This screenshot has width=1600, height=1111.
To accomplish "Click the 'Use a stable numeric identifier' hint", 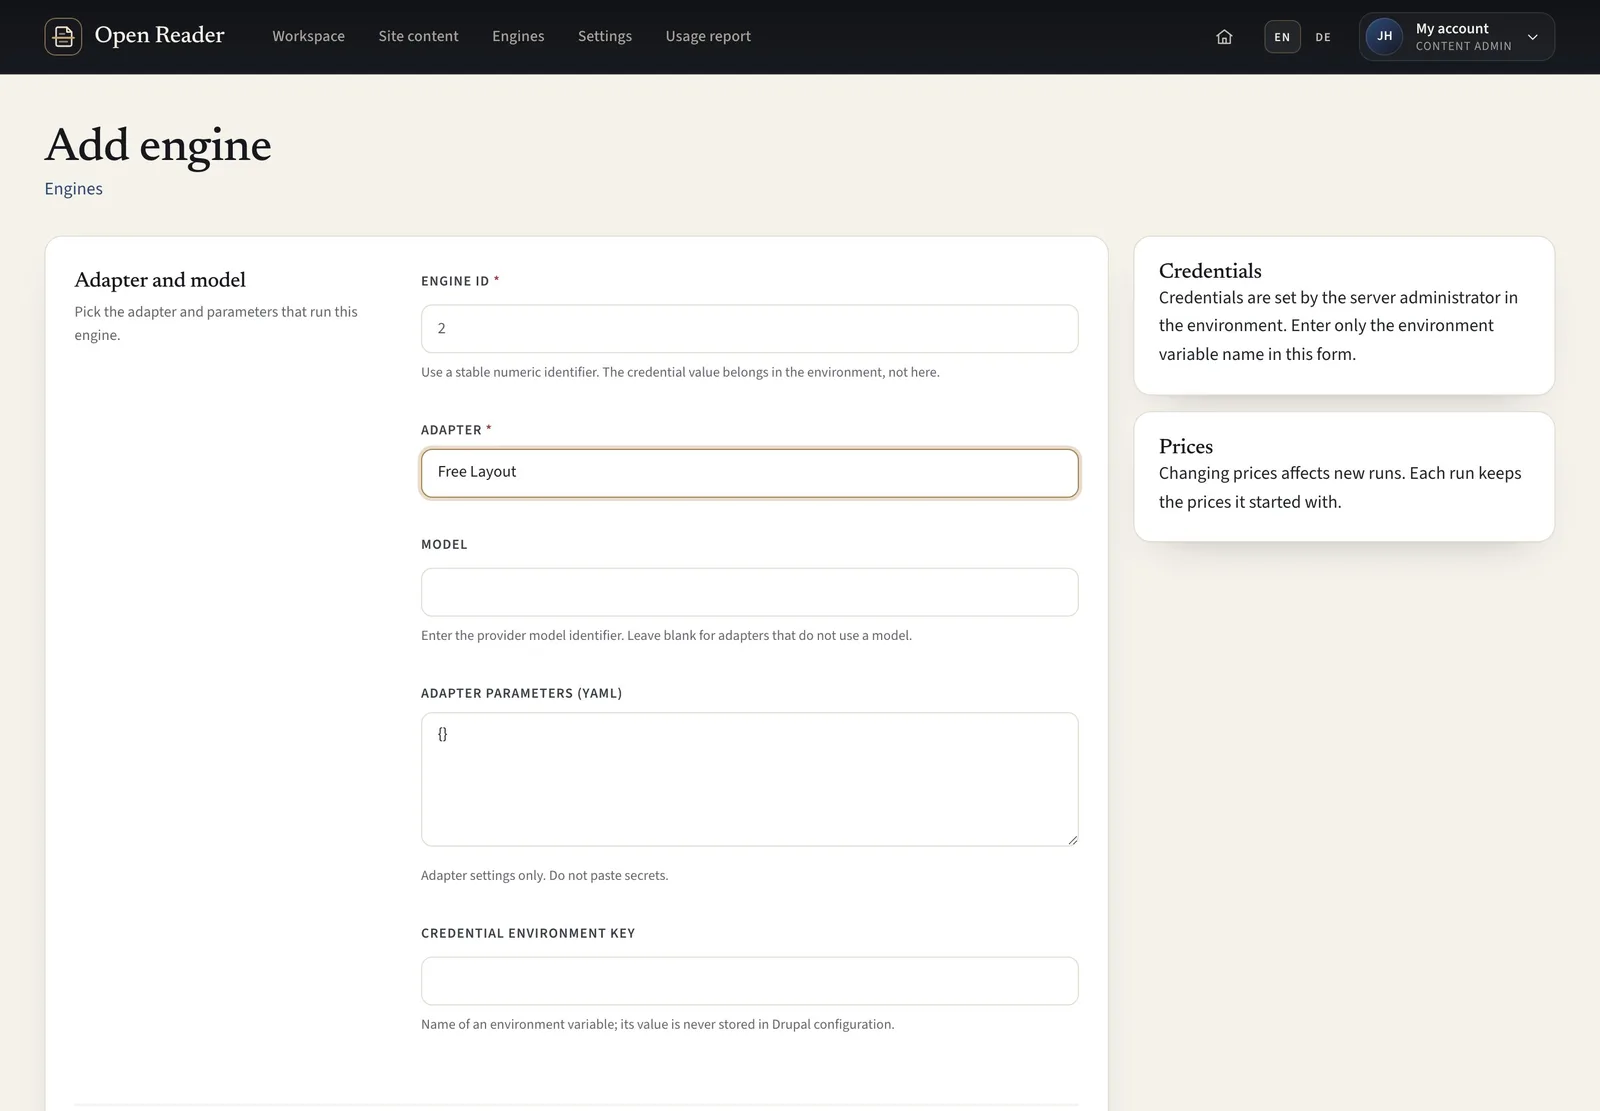I will point(680,372).
